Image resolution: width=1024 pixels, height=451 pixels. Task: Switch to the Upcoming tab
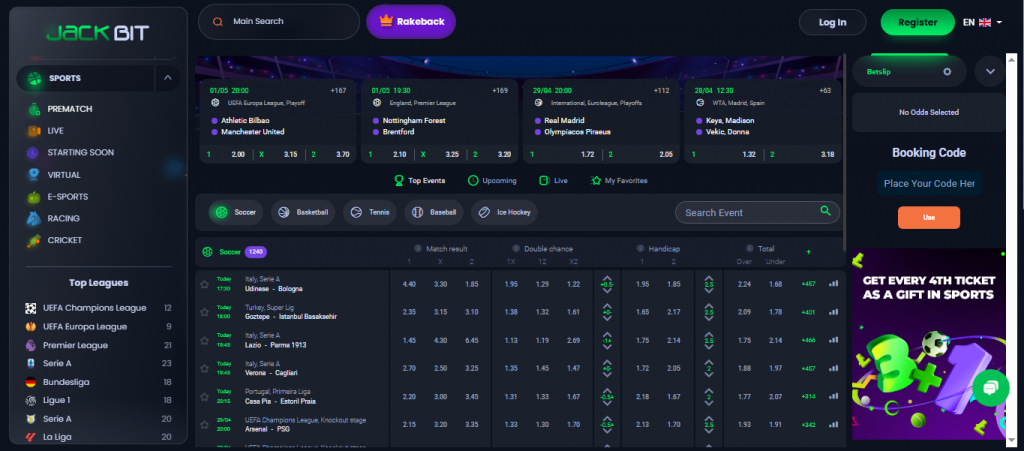[x=492, y=181]
